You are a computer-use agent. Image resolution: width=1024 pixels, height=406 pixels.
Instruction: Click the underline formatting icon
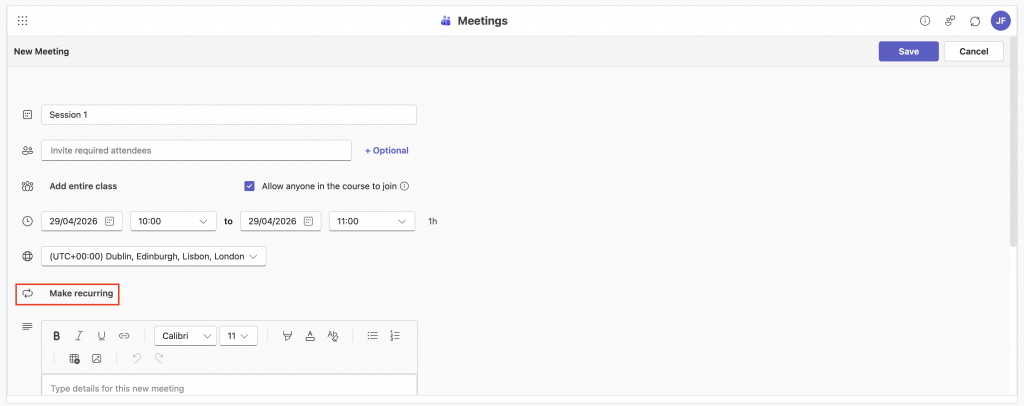(x=101, y=336)
